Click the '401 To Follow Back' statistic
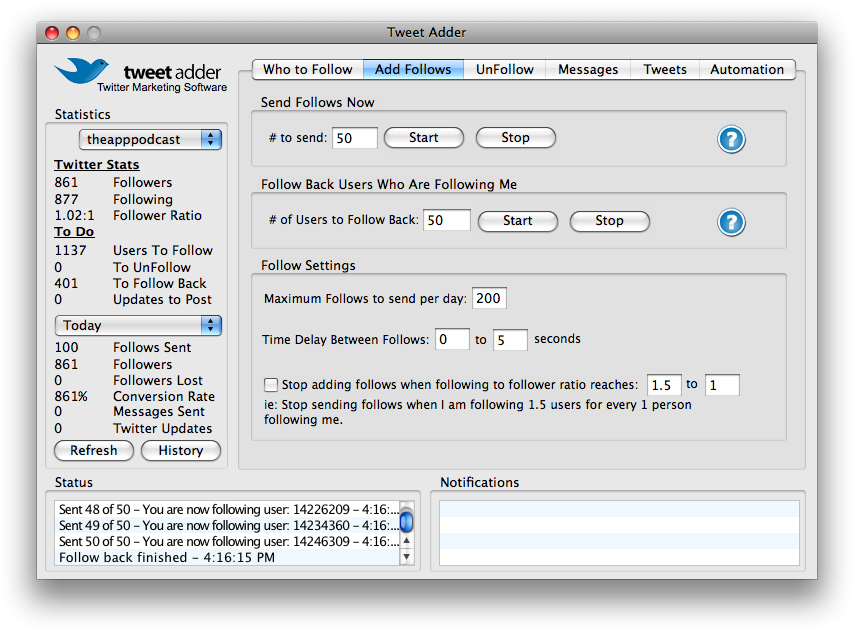 pyautogui.click(x=131, y=283)
